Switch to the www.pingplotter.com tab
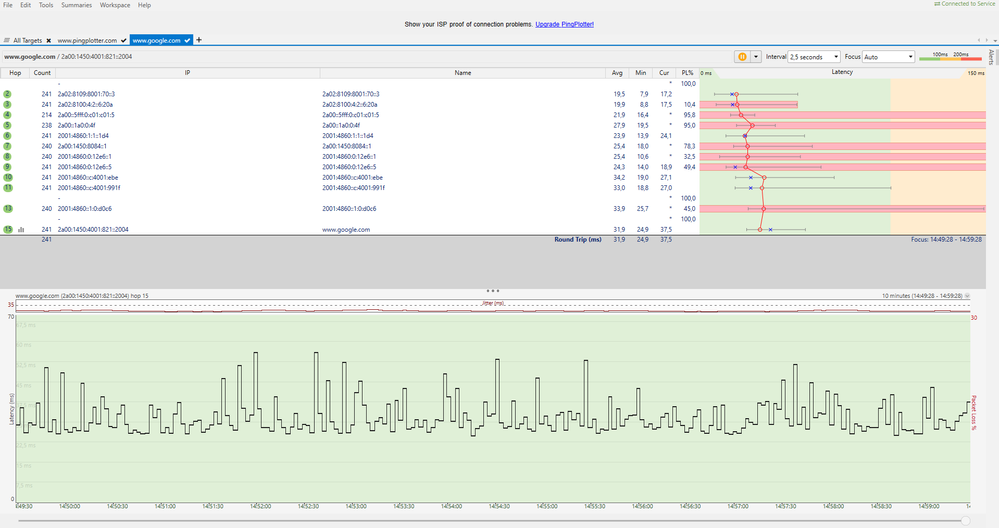The height and width of the screenshot is (528, 999). 89,40
